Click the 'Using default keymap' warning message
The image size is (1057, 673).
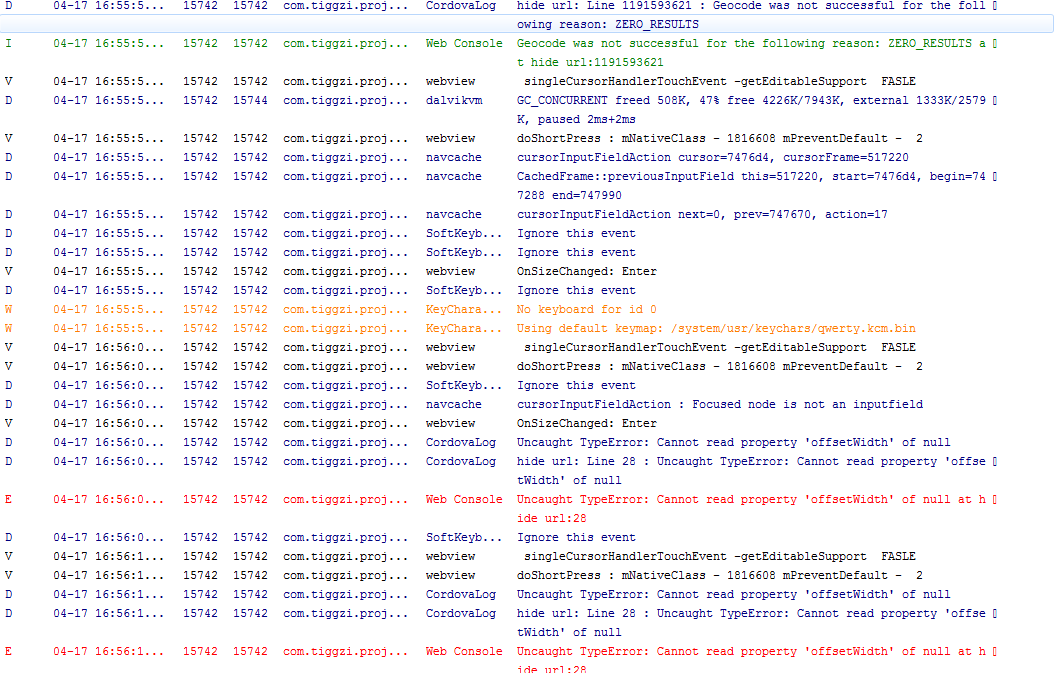click(x=715, y=328)
